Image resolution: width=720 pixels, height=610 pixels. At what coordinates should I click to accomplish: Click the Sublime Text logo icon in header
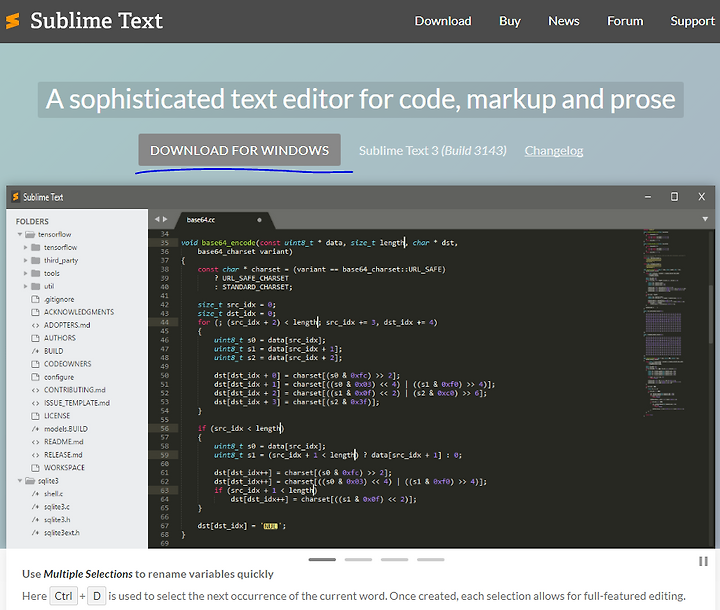(x=13, y=21)
